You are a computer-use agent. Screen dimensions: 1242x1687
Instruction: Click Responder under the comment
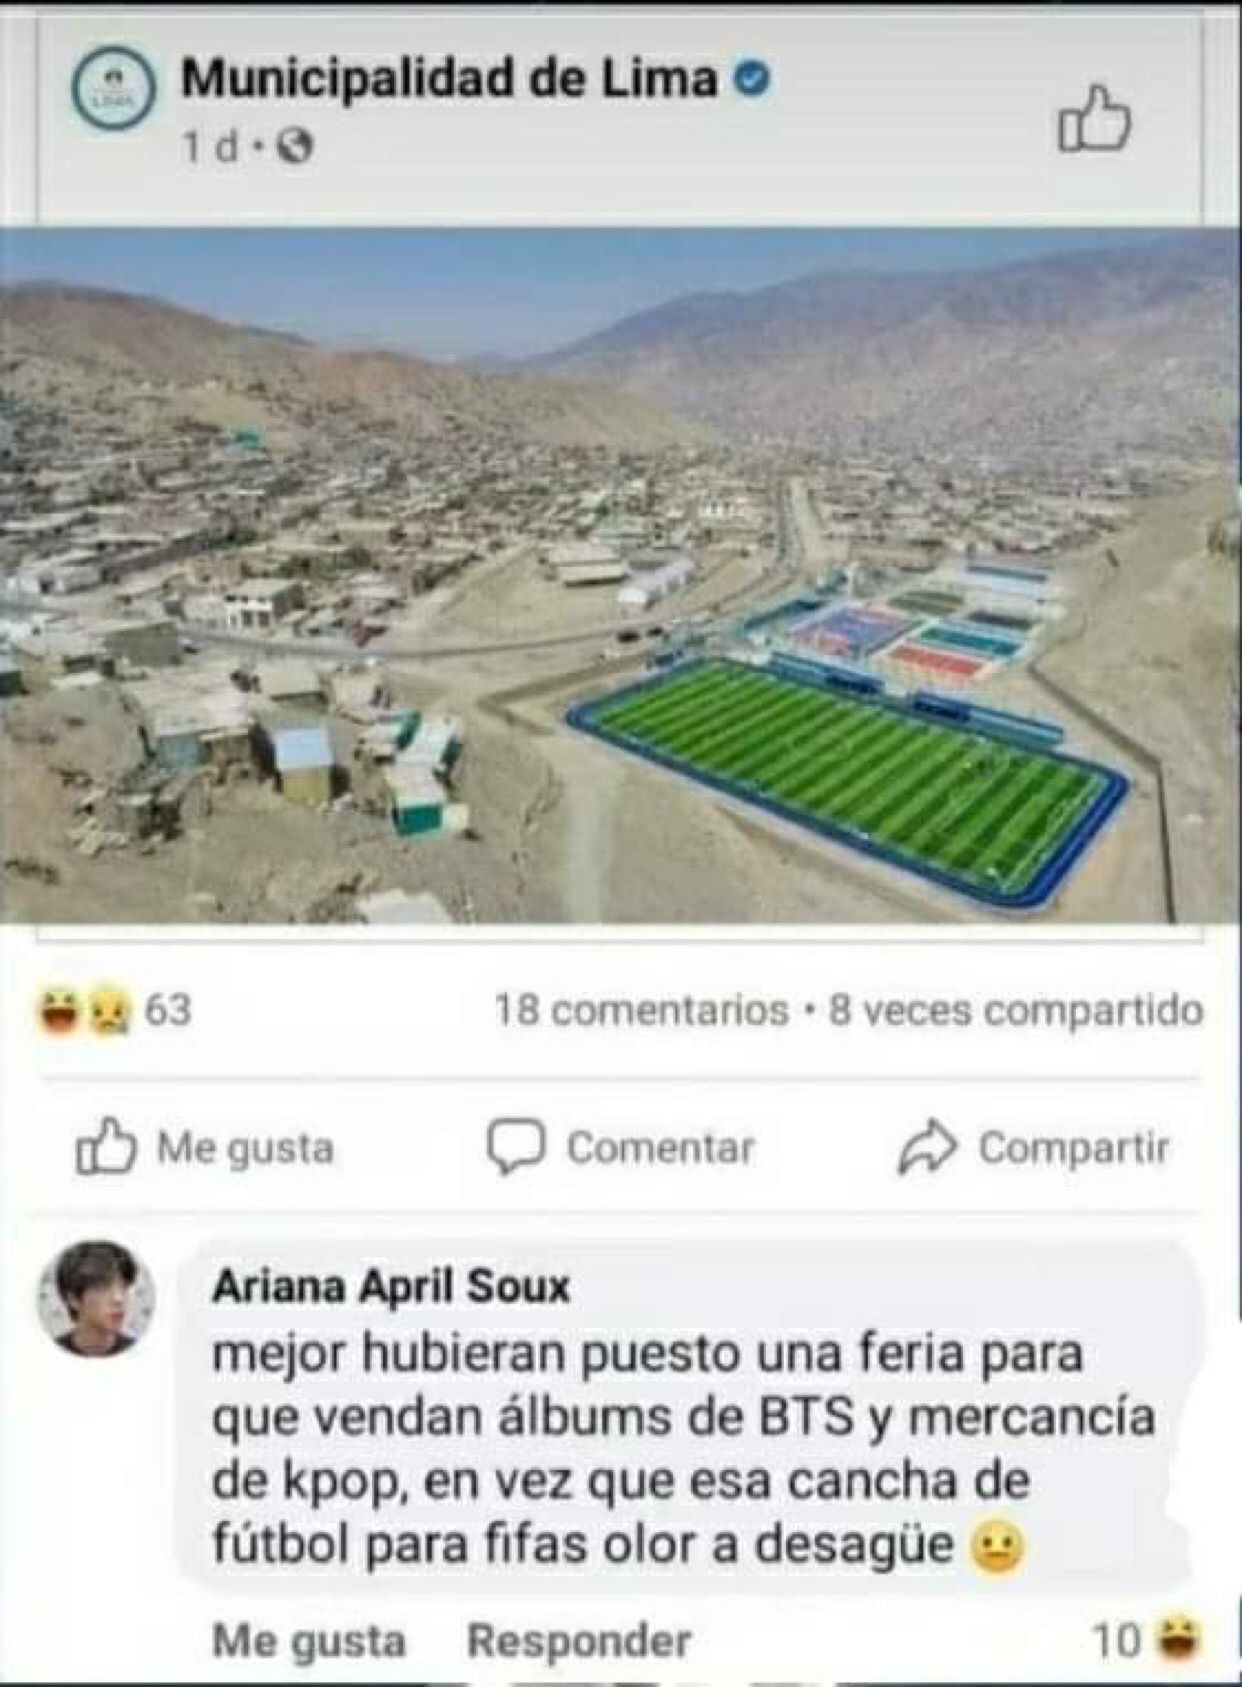(579, 1641)
